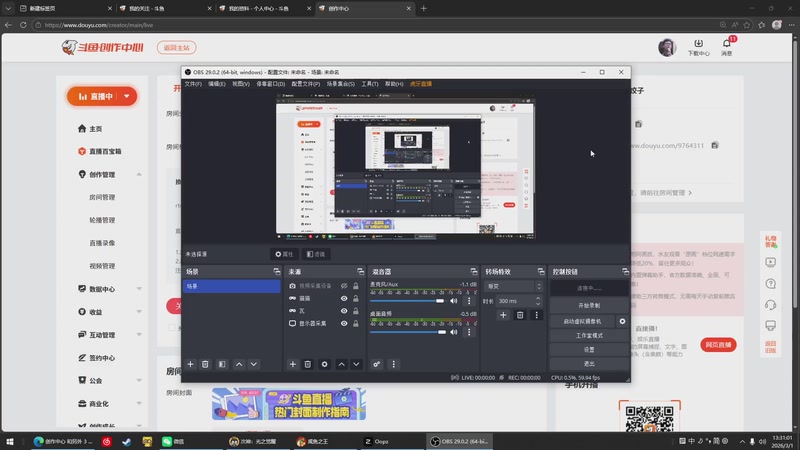Click the browser page vertical scrollbar
Image resolution: width=800 pixels, height=450 pixels.
tap(796, 173)
